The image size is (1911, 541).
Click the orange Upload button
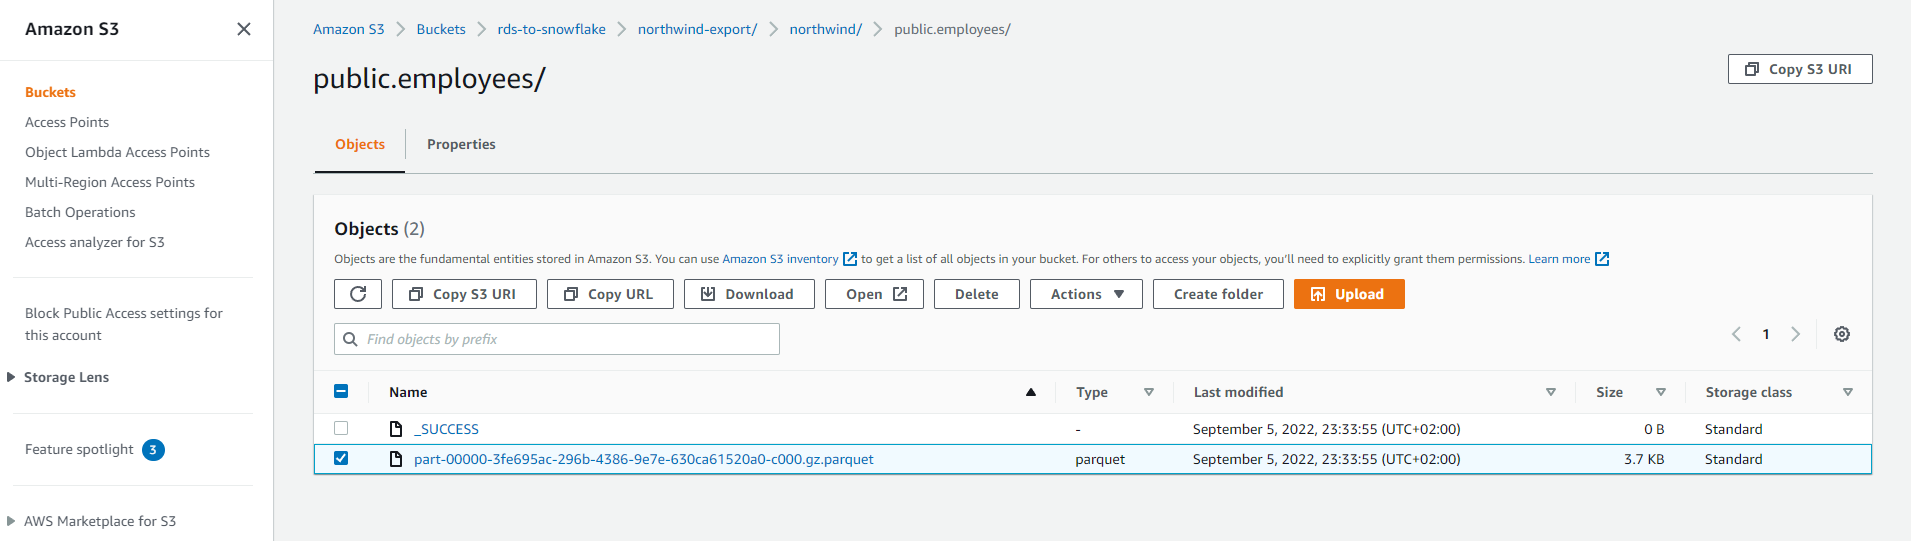tap(1349, 294)
